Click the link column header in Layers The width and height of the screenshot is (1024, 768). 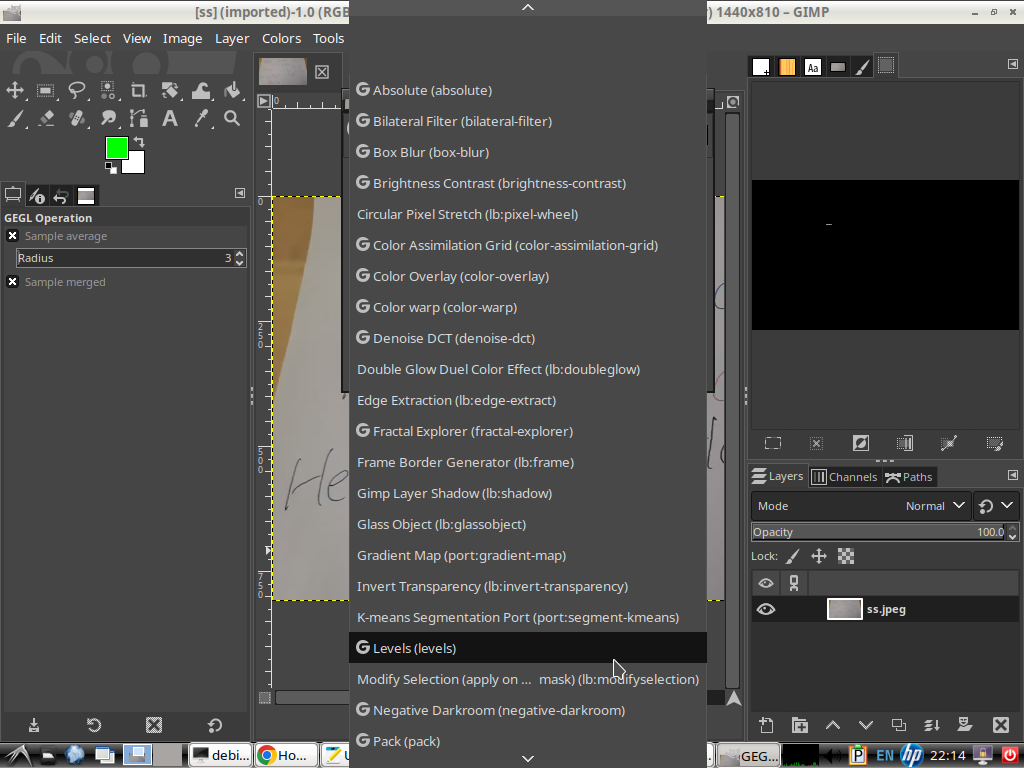coord(794,583)
